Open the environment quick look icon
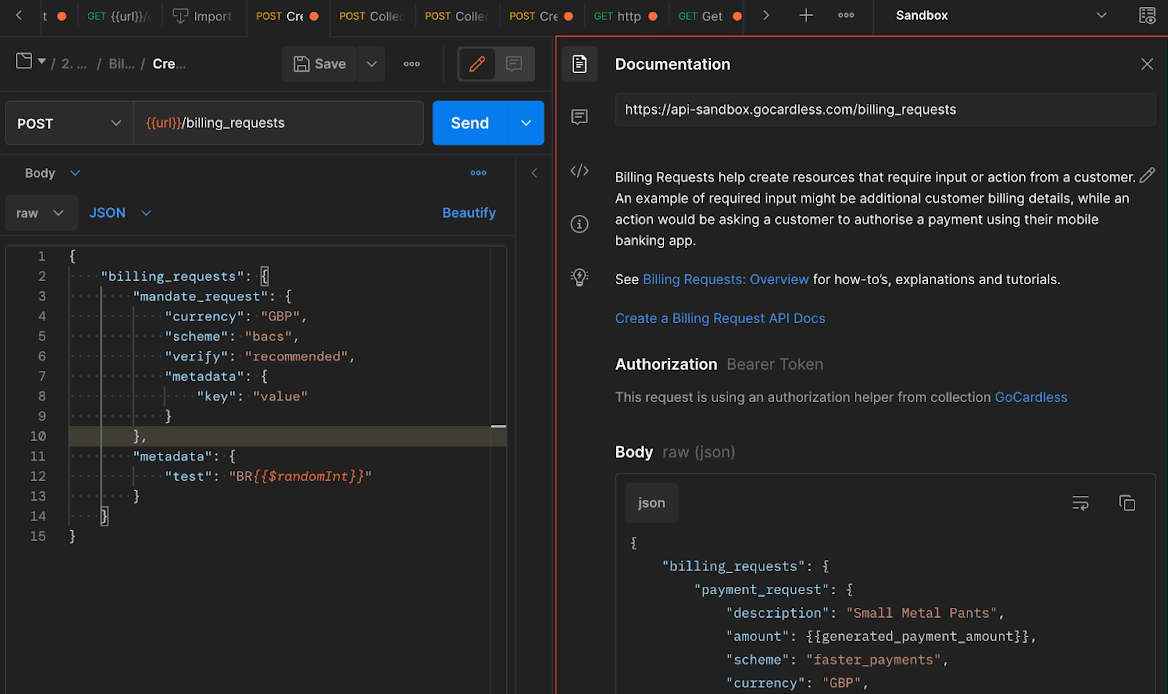 pos(1147,16)
